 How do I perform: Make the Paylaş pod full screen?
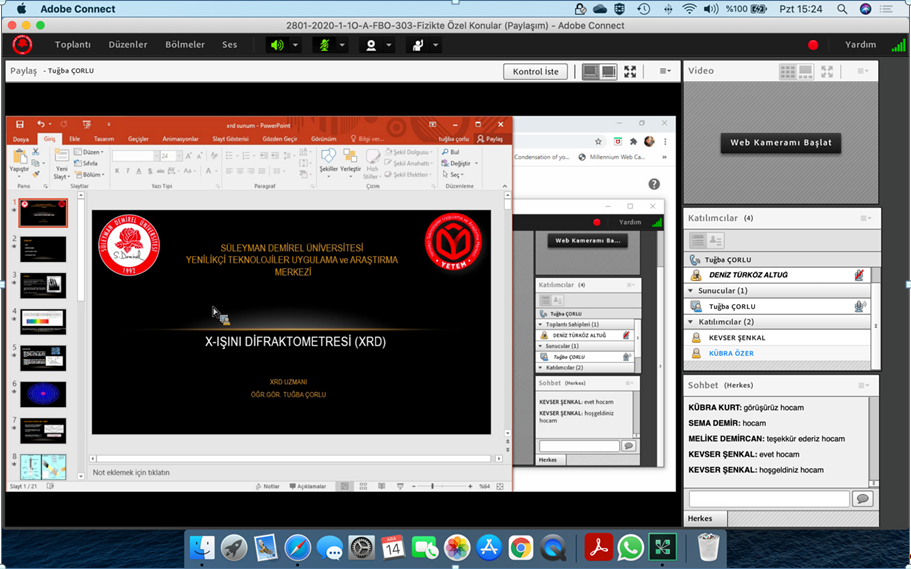630,72
